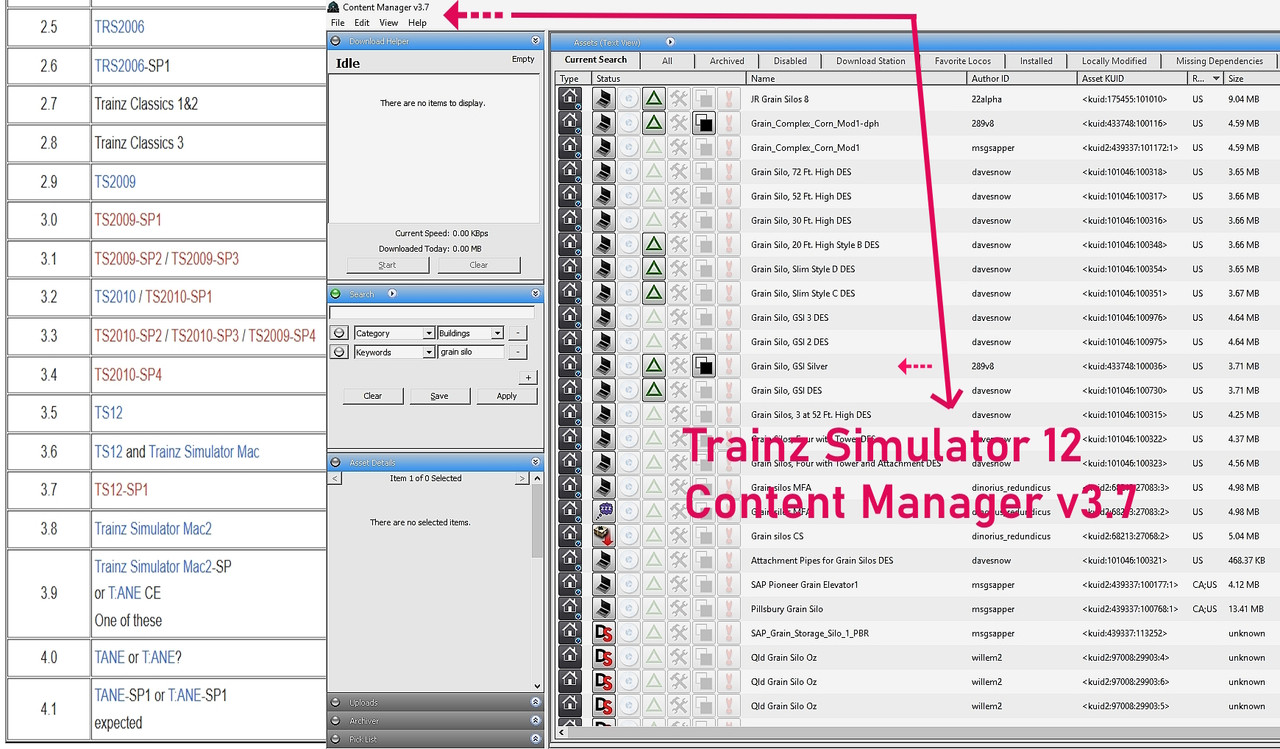This screenshot has width=1280, height=749.
Task: Open the Category filter dropdown
Action: pyautogui.click(x=428, y=333)
